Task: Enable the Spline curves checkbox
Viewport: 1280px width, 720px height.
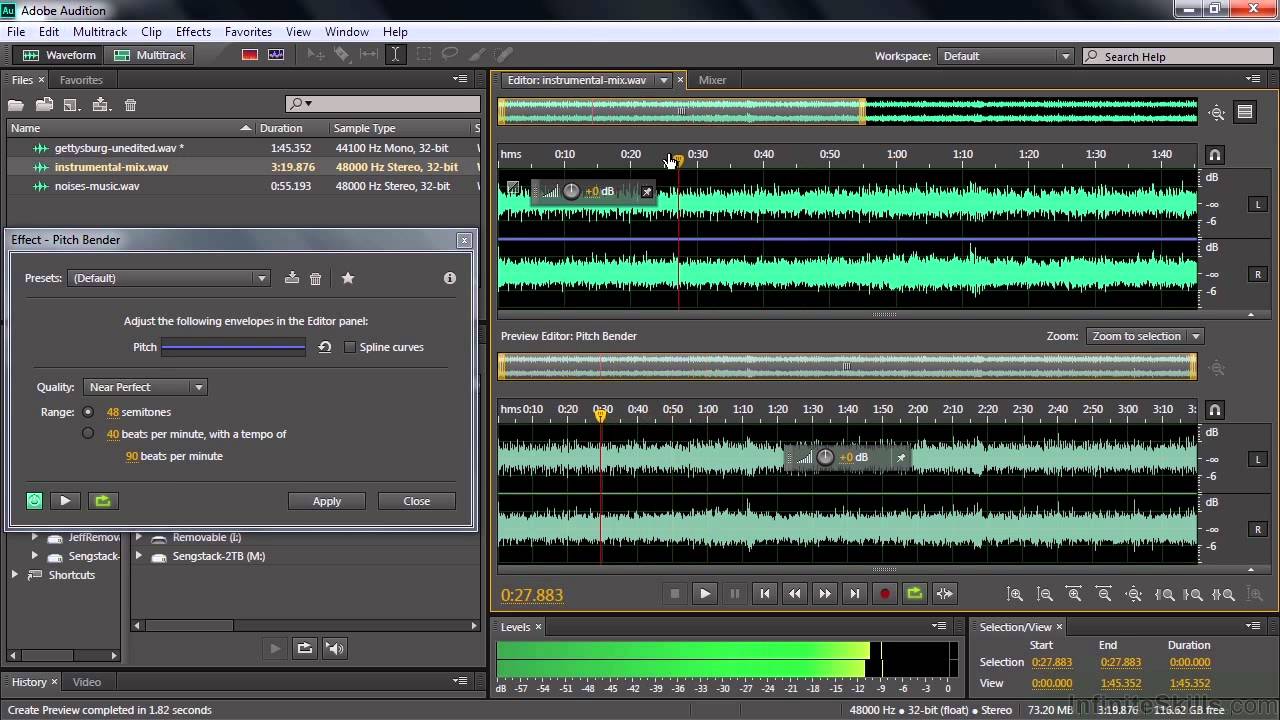Action: pos(349,347)
